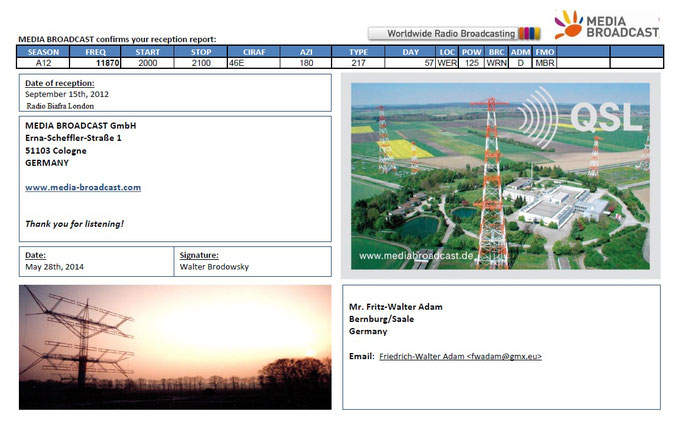The image size is (682, 425).
Task: Select the sunset antenna photo
Action: click(175, 347)
